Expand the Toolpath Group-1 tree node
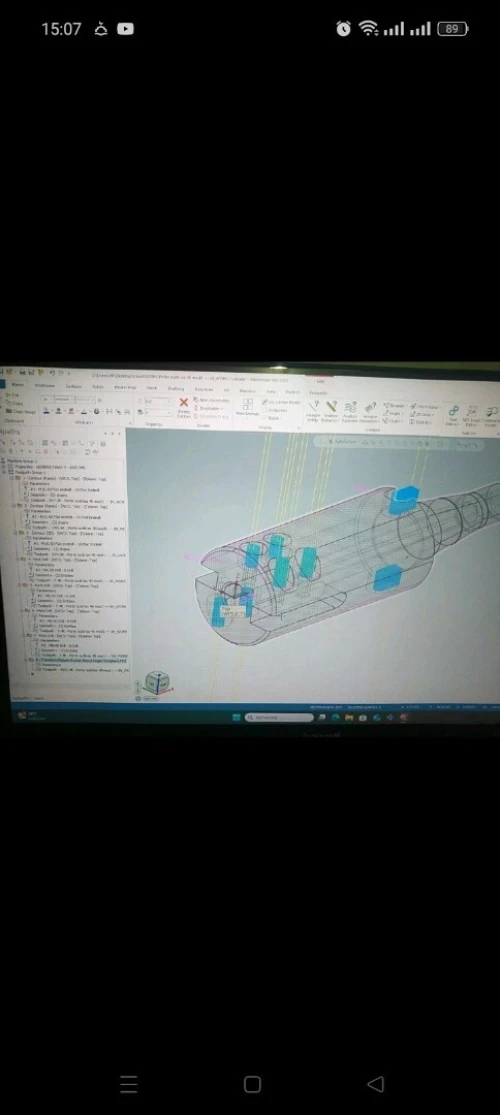This screenshot has height=1115, width=500. click(6, 472)
